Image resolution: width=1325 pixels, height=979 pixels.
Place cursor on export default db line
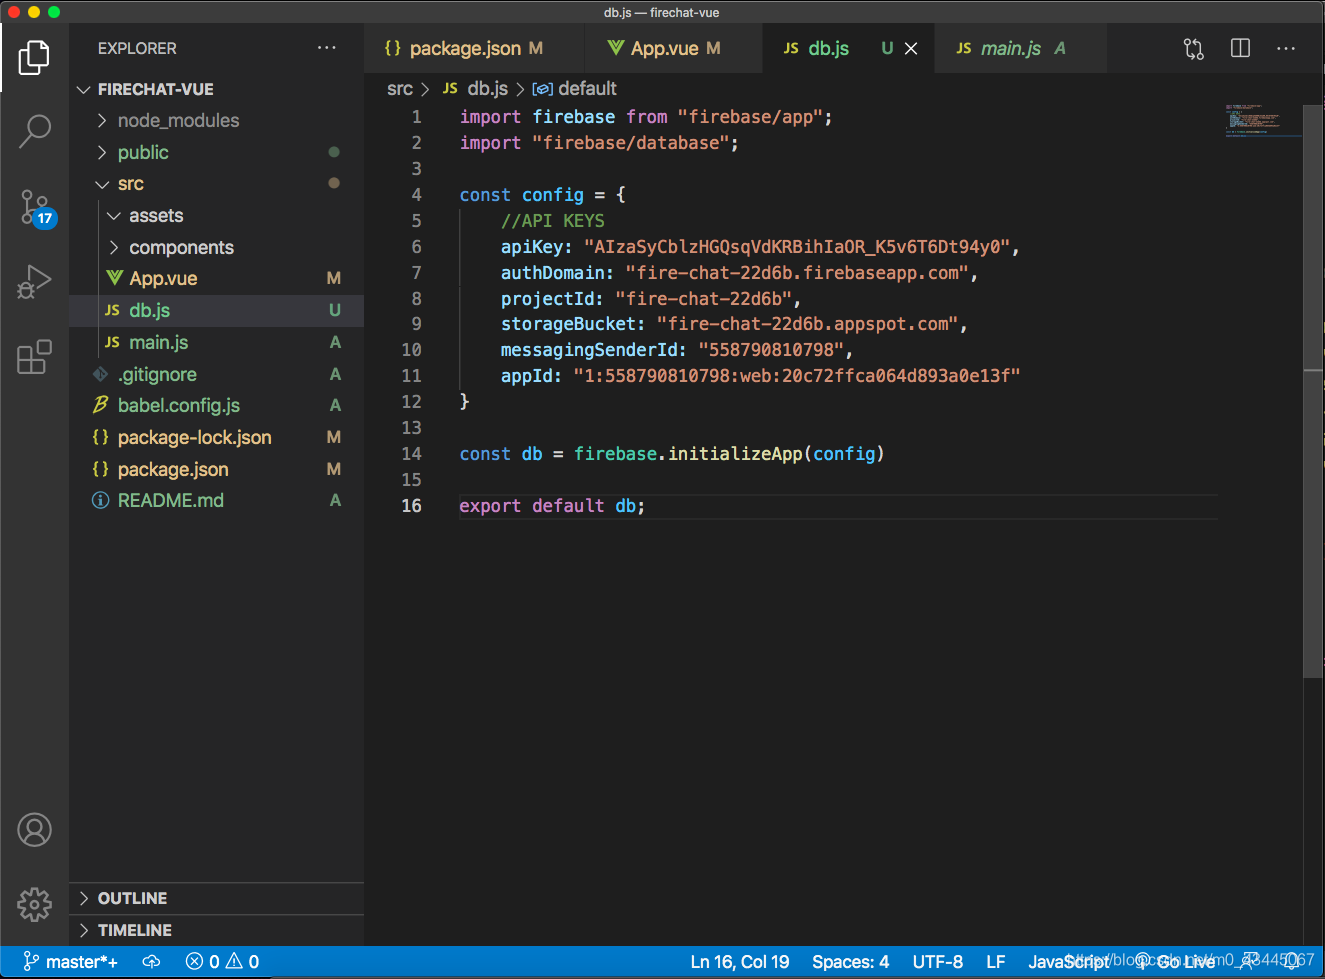(552, 506)
